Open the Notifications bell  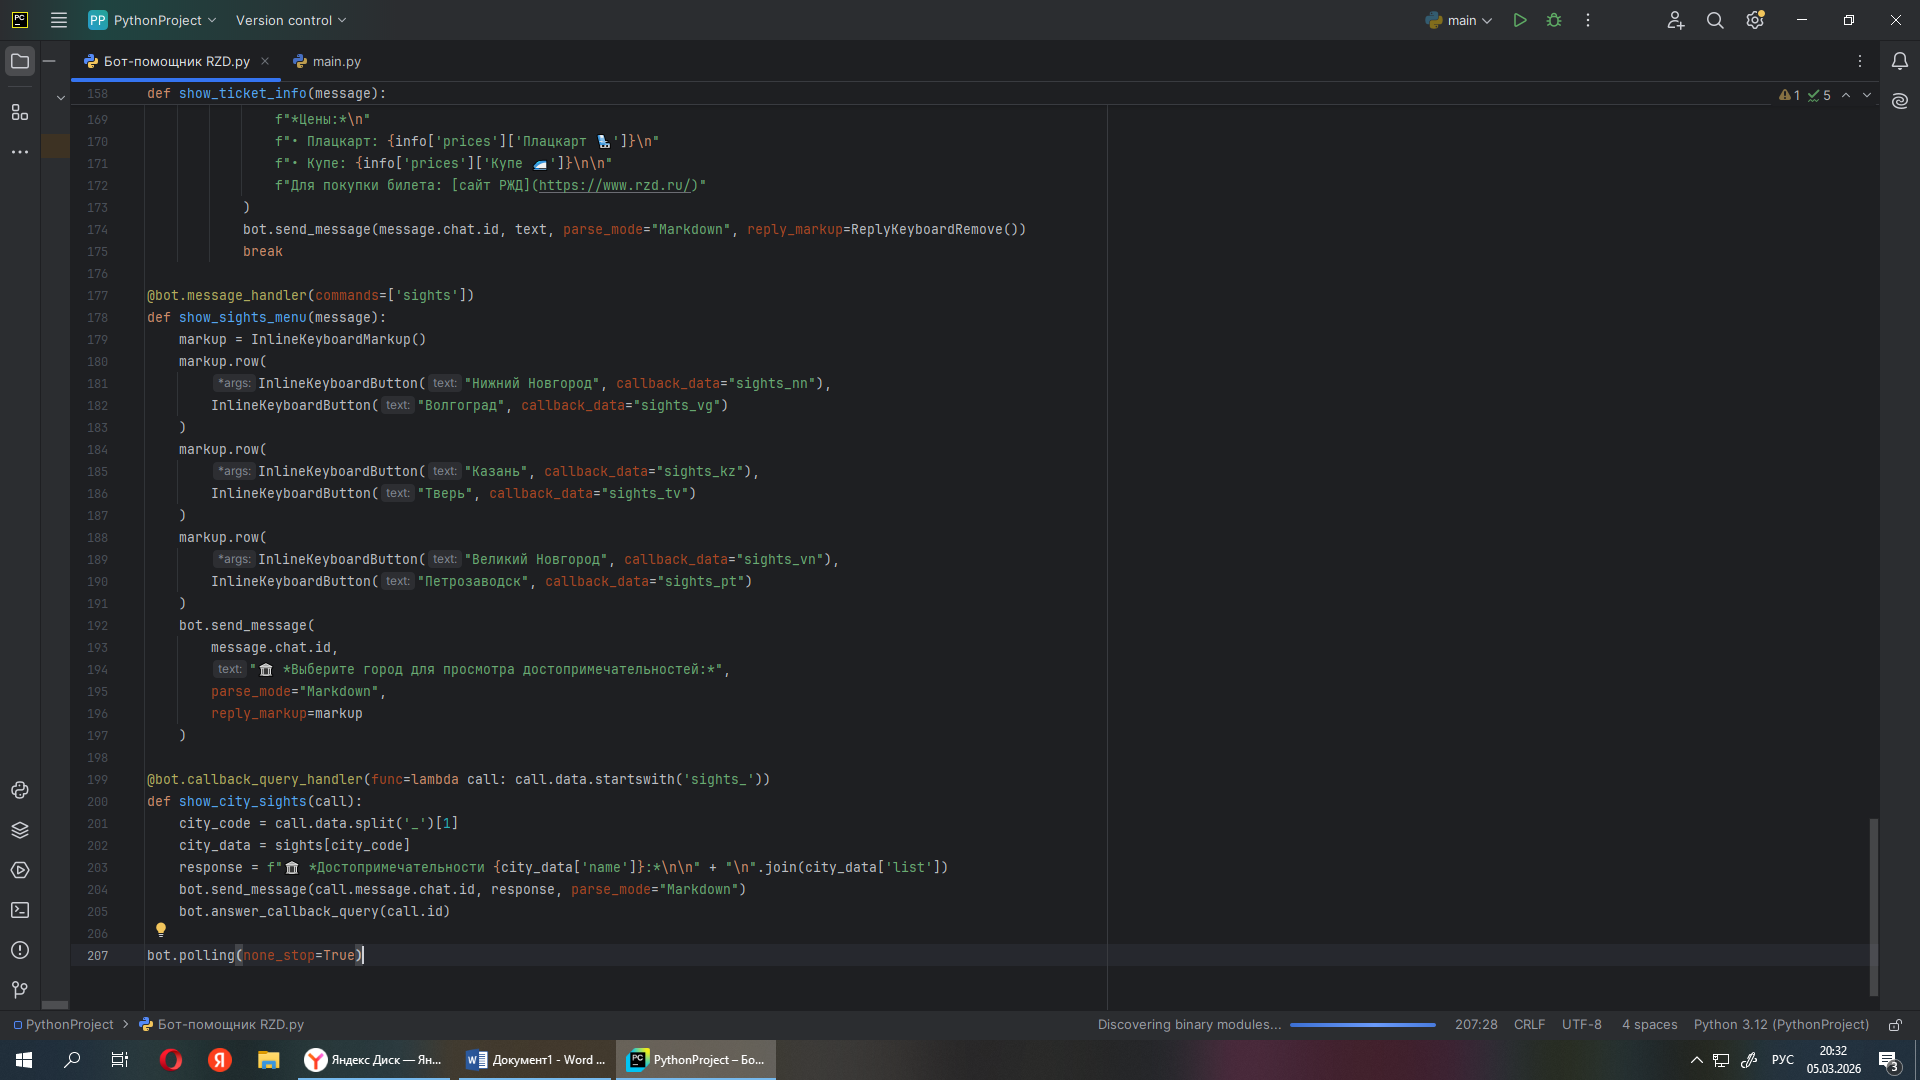click(x=1900, y=61)
